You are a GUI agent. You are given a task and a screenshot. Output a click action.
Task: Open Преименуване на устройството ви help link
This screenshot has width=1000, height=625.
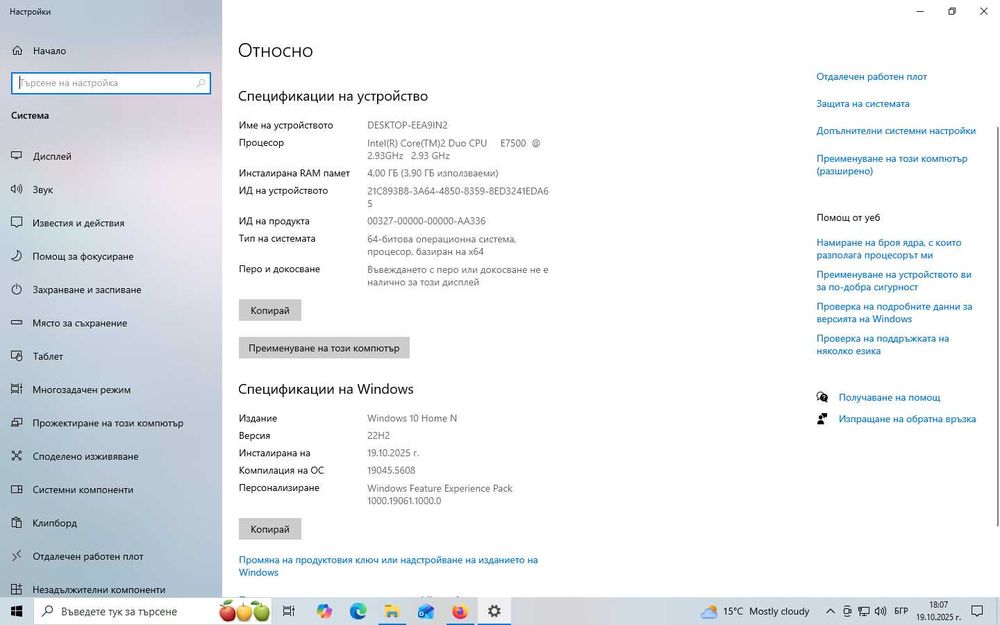[893, 281]
